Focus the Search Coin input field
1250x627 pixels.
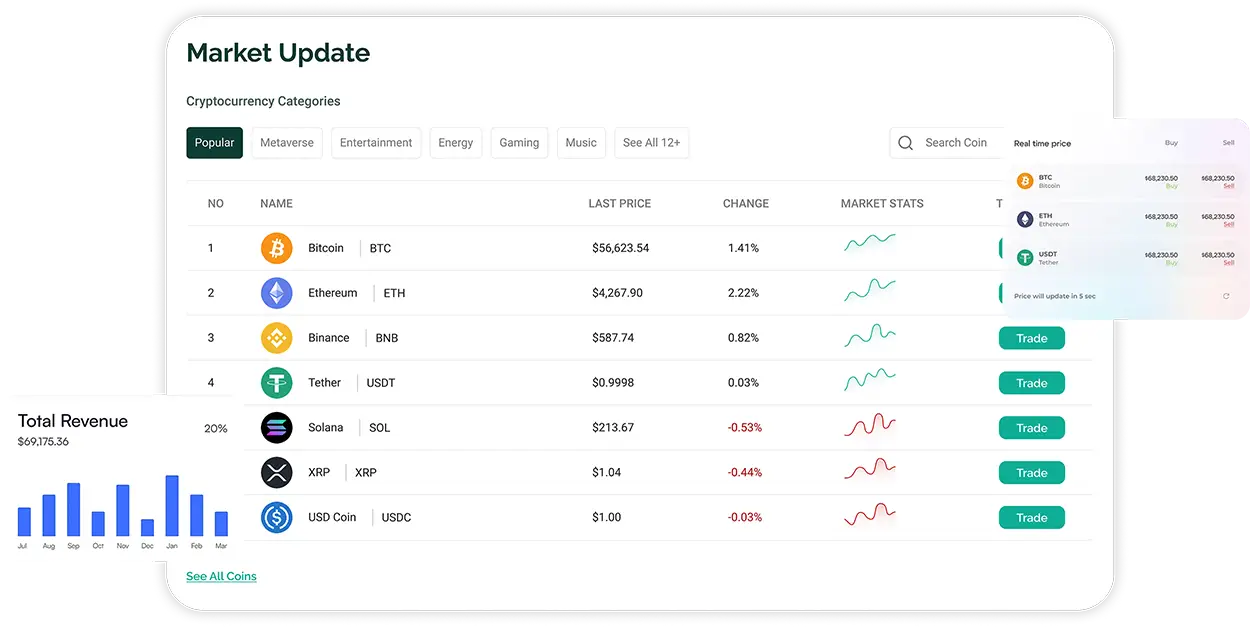(948, 143)
